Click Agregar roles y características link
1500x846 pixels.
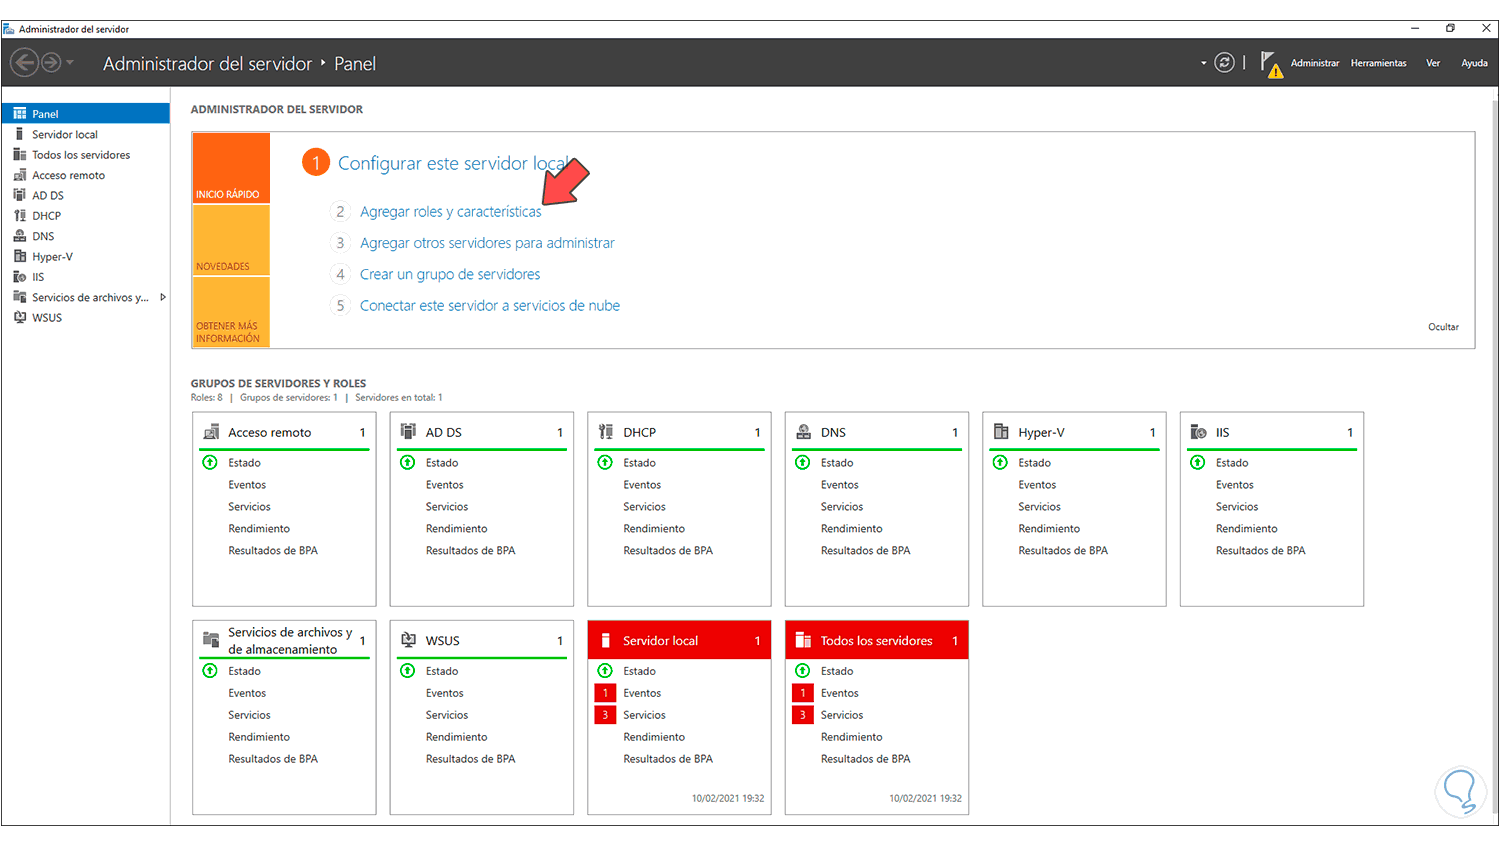coord(450,212)
